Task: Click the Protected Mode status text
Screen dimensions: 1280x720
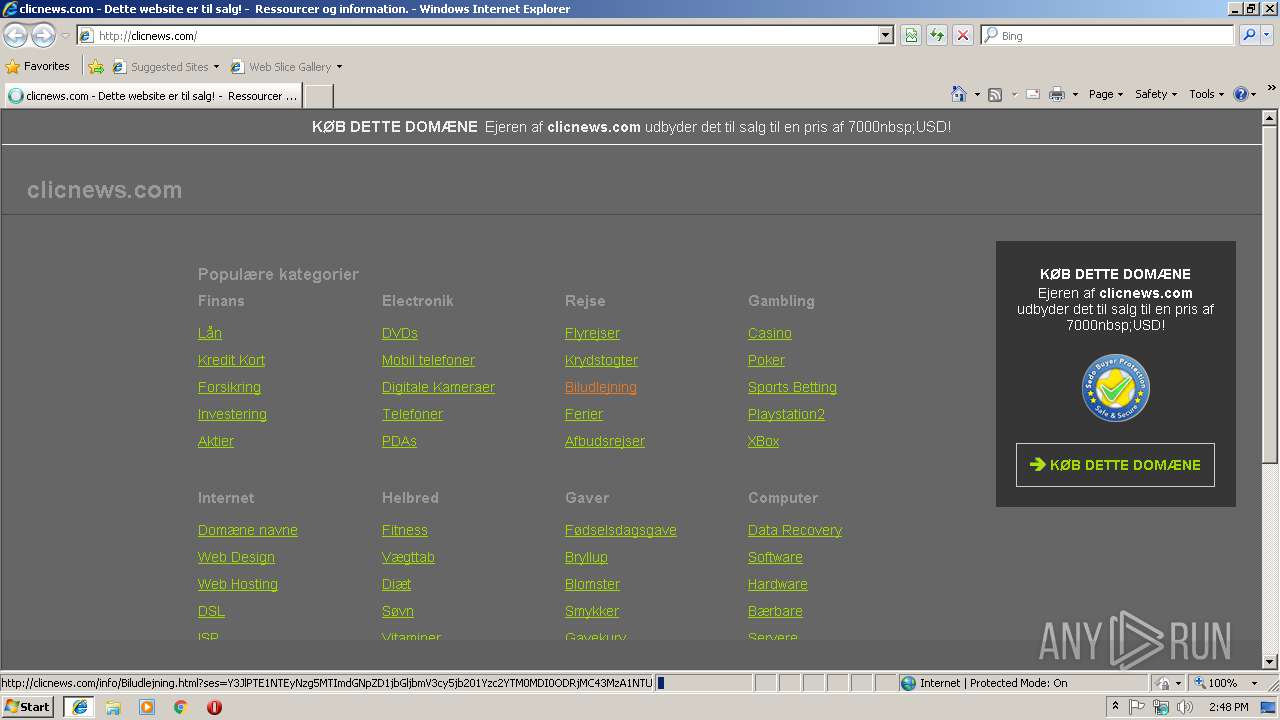Action: coord(994,683)
